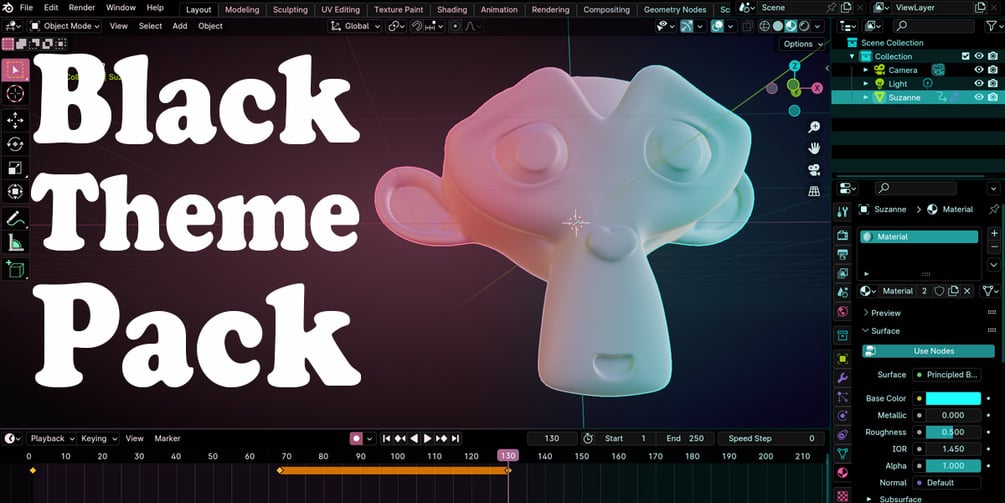Image resolution: width=1005 pixels, height=503 pixels.
Task: Click the viewport zoom magnifier icon
Action: coord(814,127)
